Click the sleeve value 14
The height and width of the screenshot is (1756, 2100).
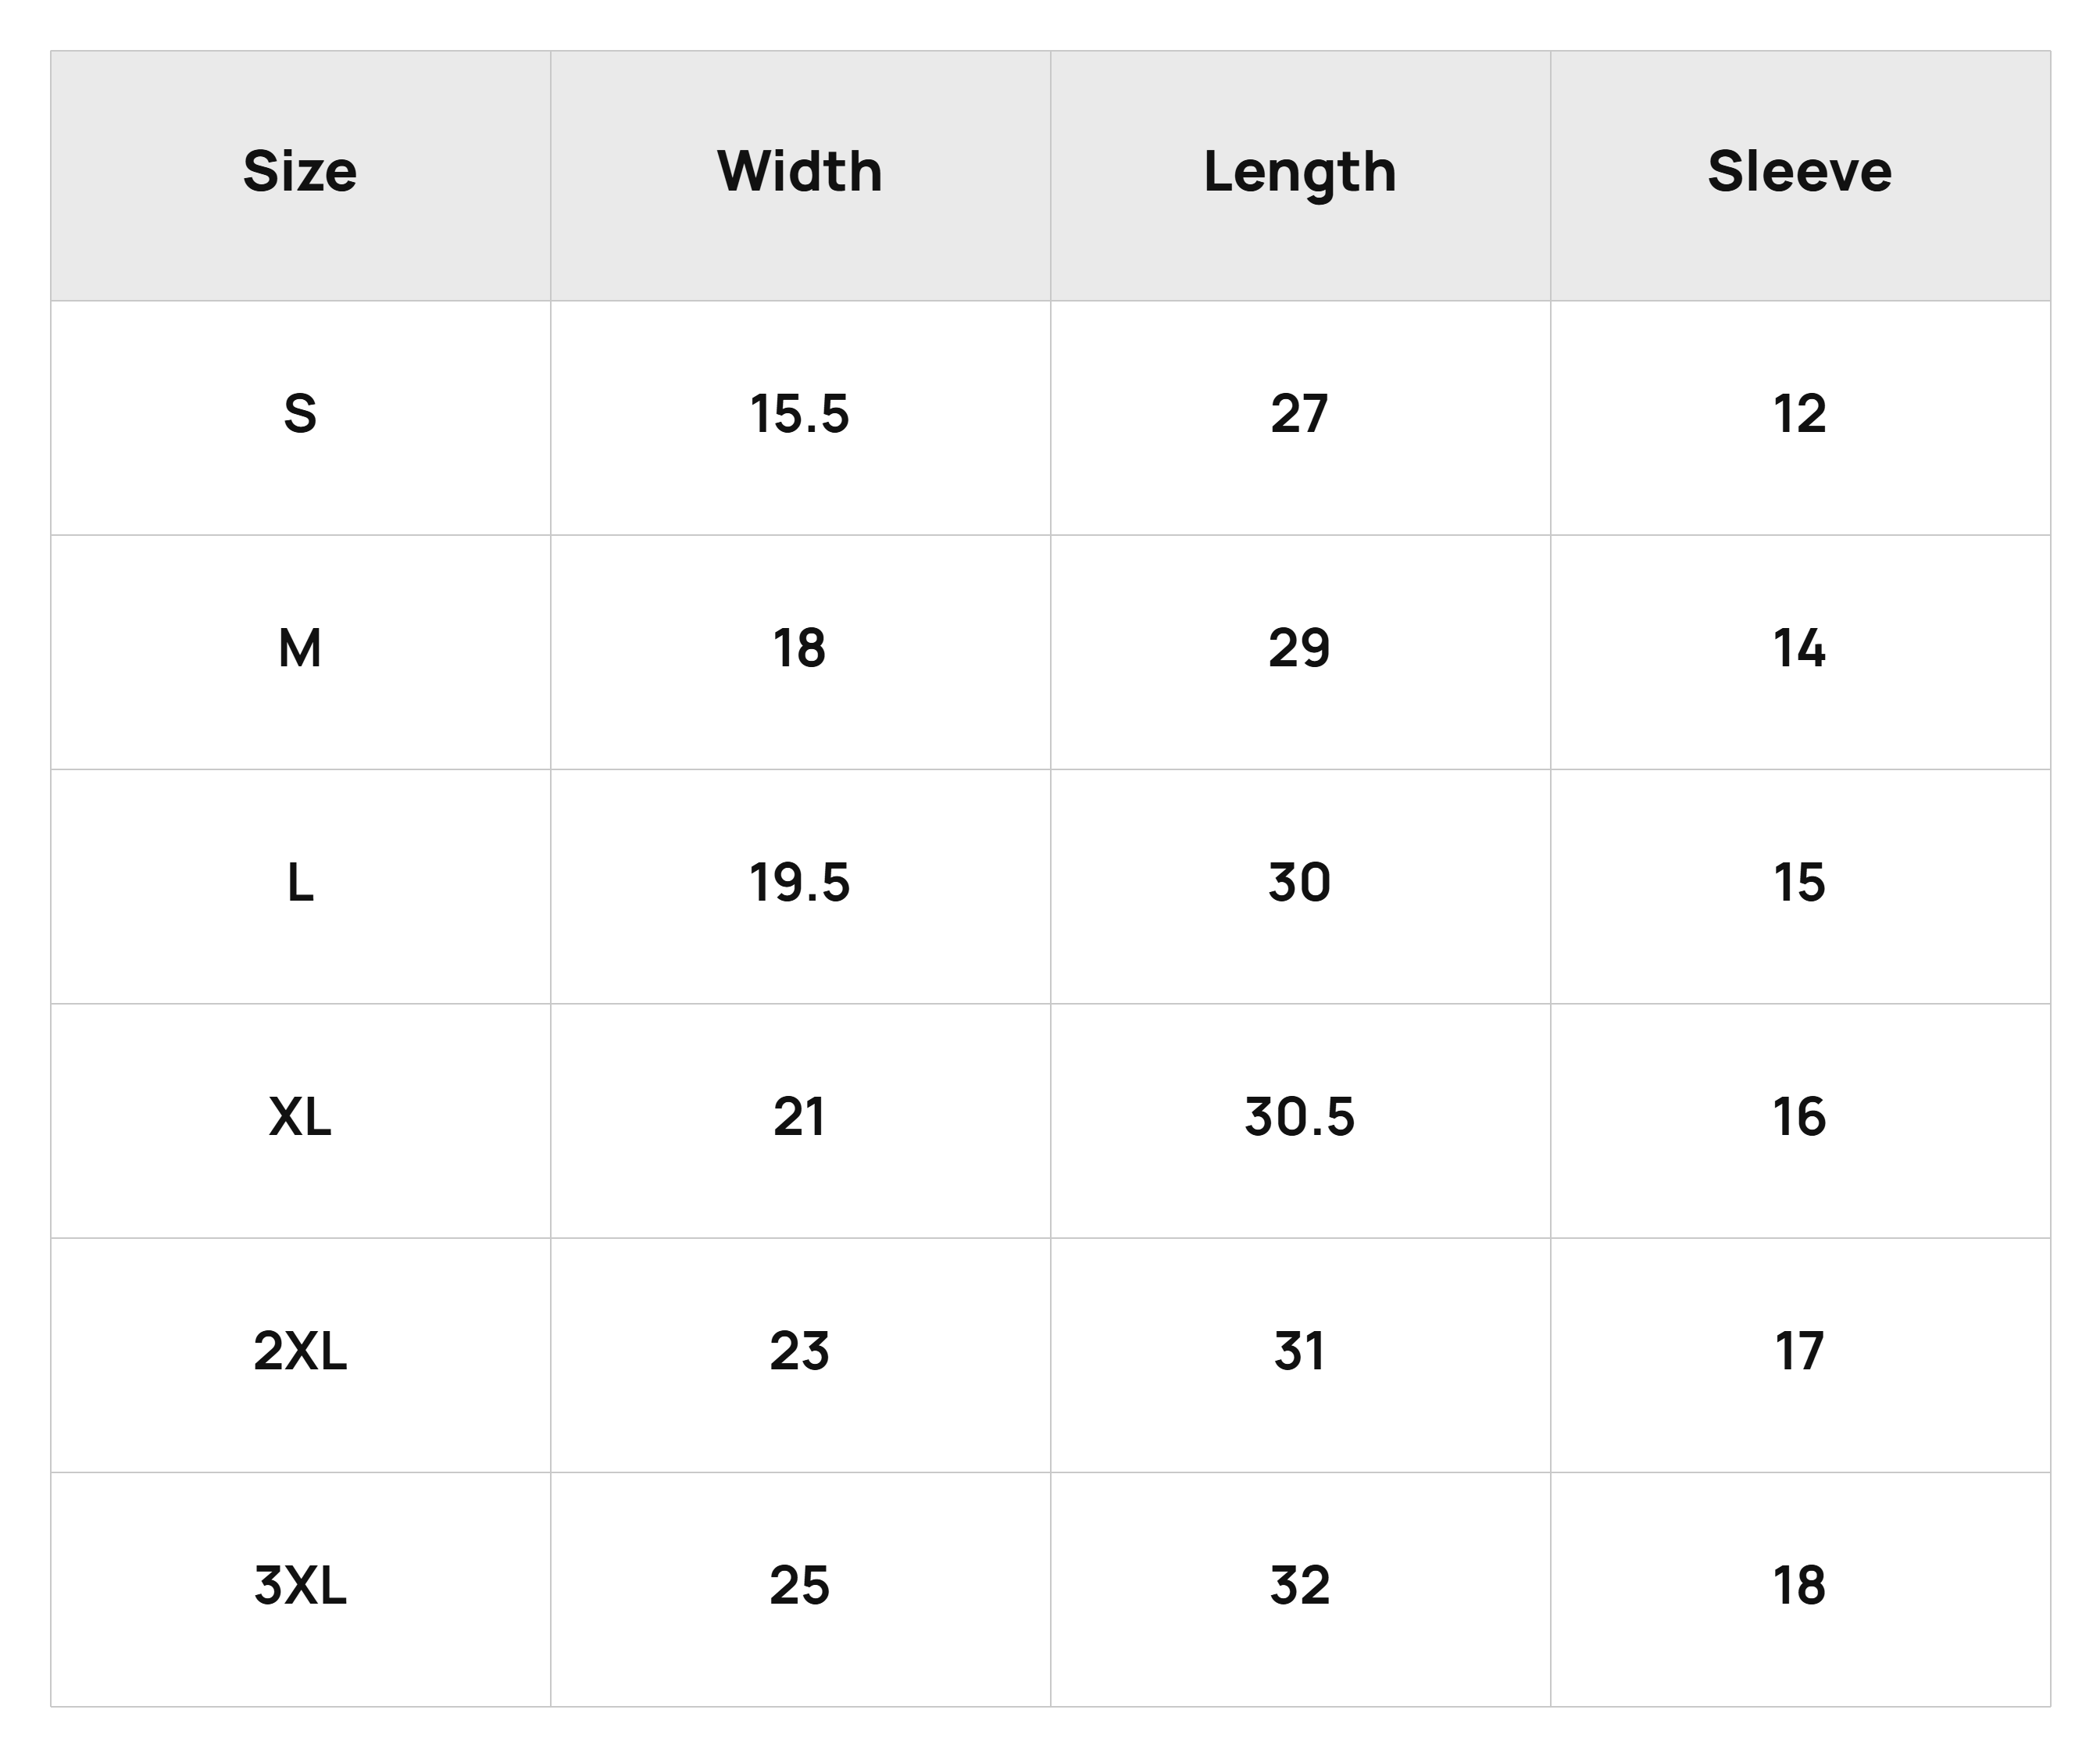pyautogui.click(x=1800, y=648)
